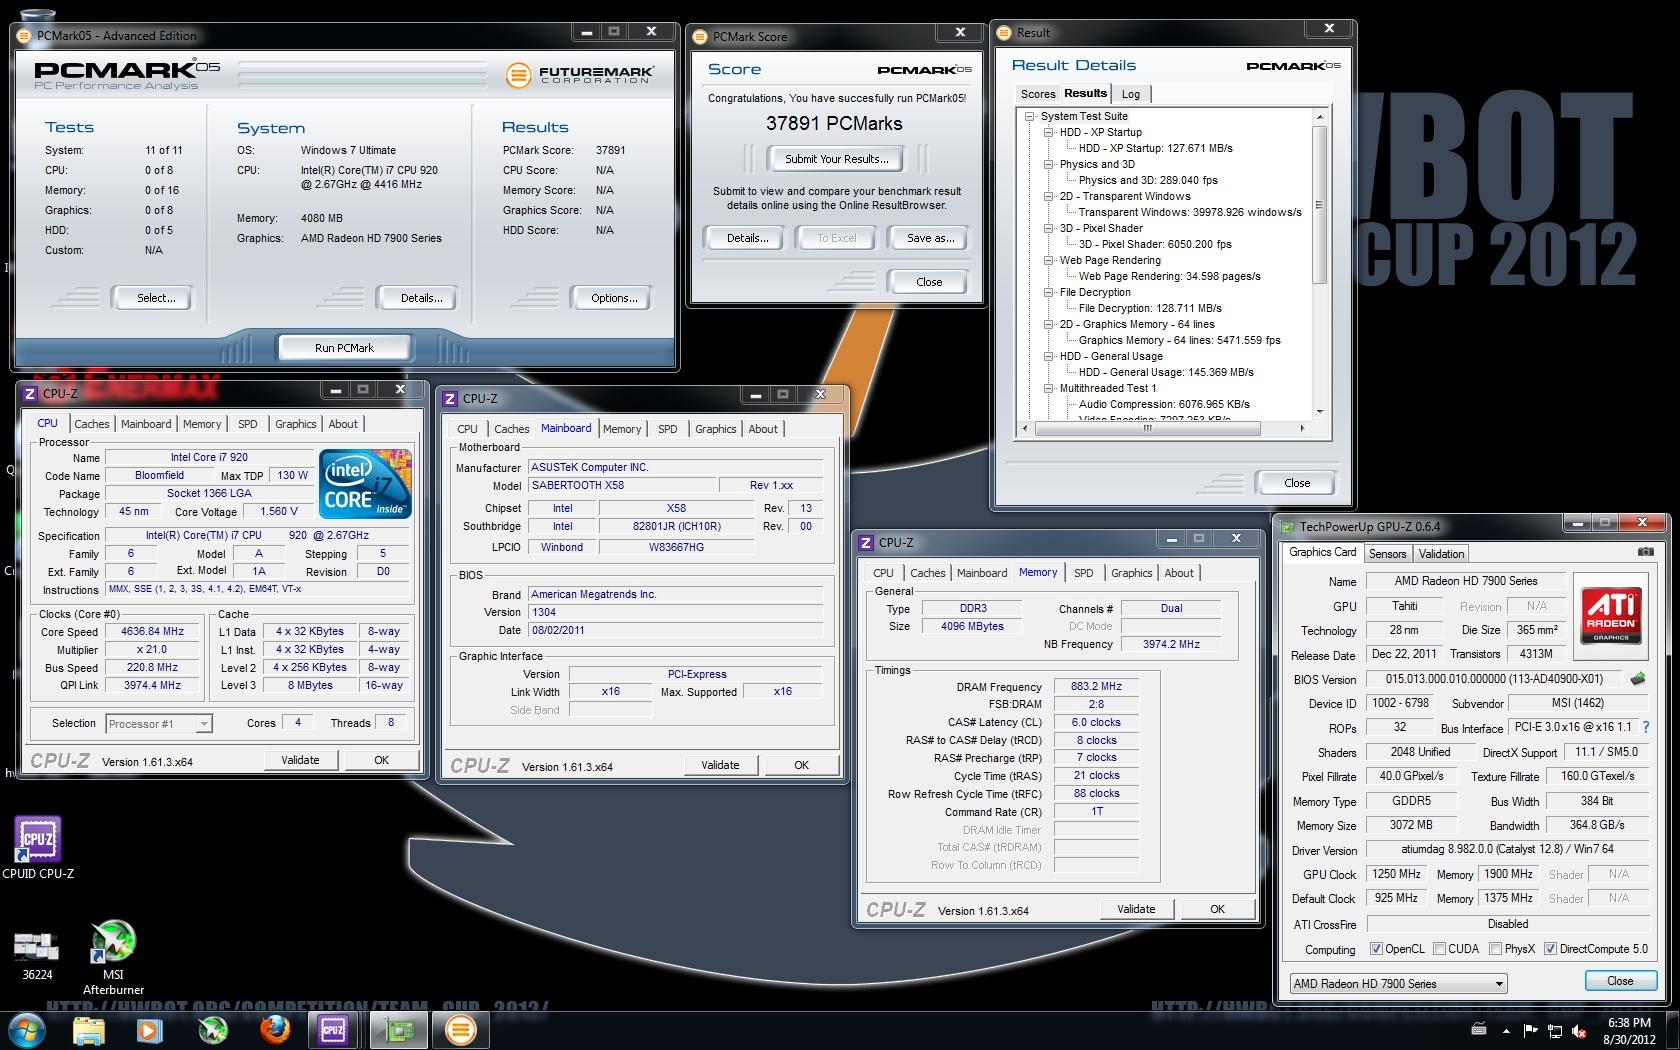Open About tab in the CPU-Z Mainboard window
This screenshot has height=1050, width=1680.
pos(763,429)
